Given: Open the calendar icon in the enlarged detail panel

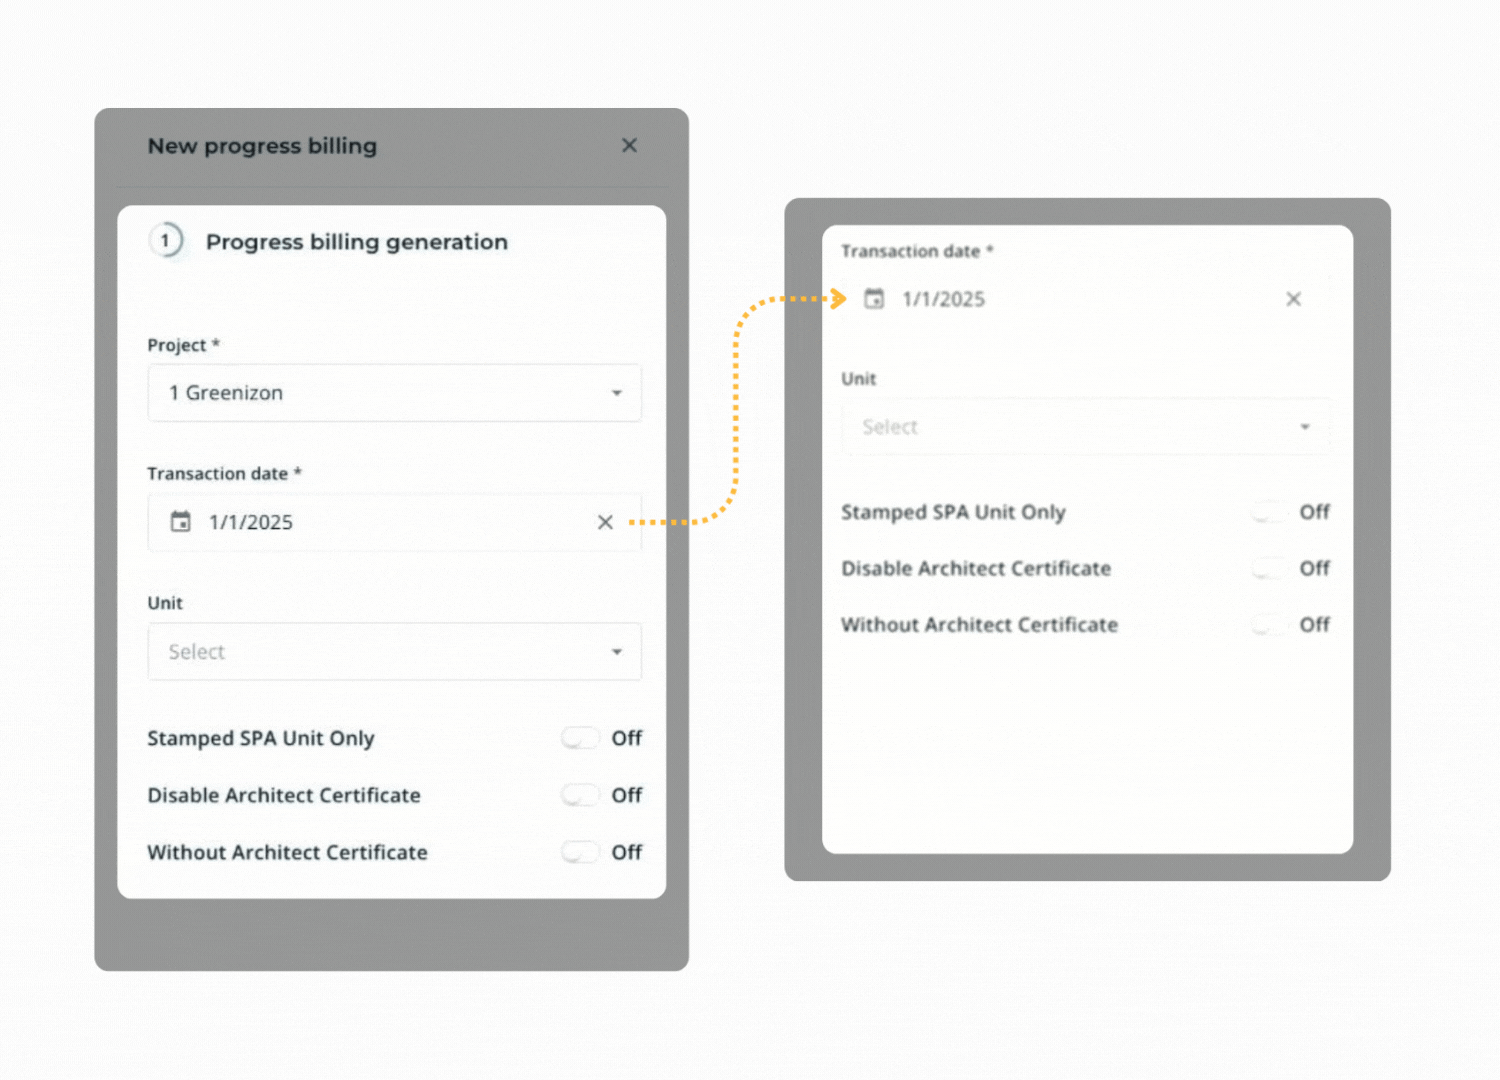Looking at the screenshot, I should 874,299.
